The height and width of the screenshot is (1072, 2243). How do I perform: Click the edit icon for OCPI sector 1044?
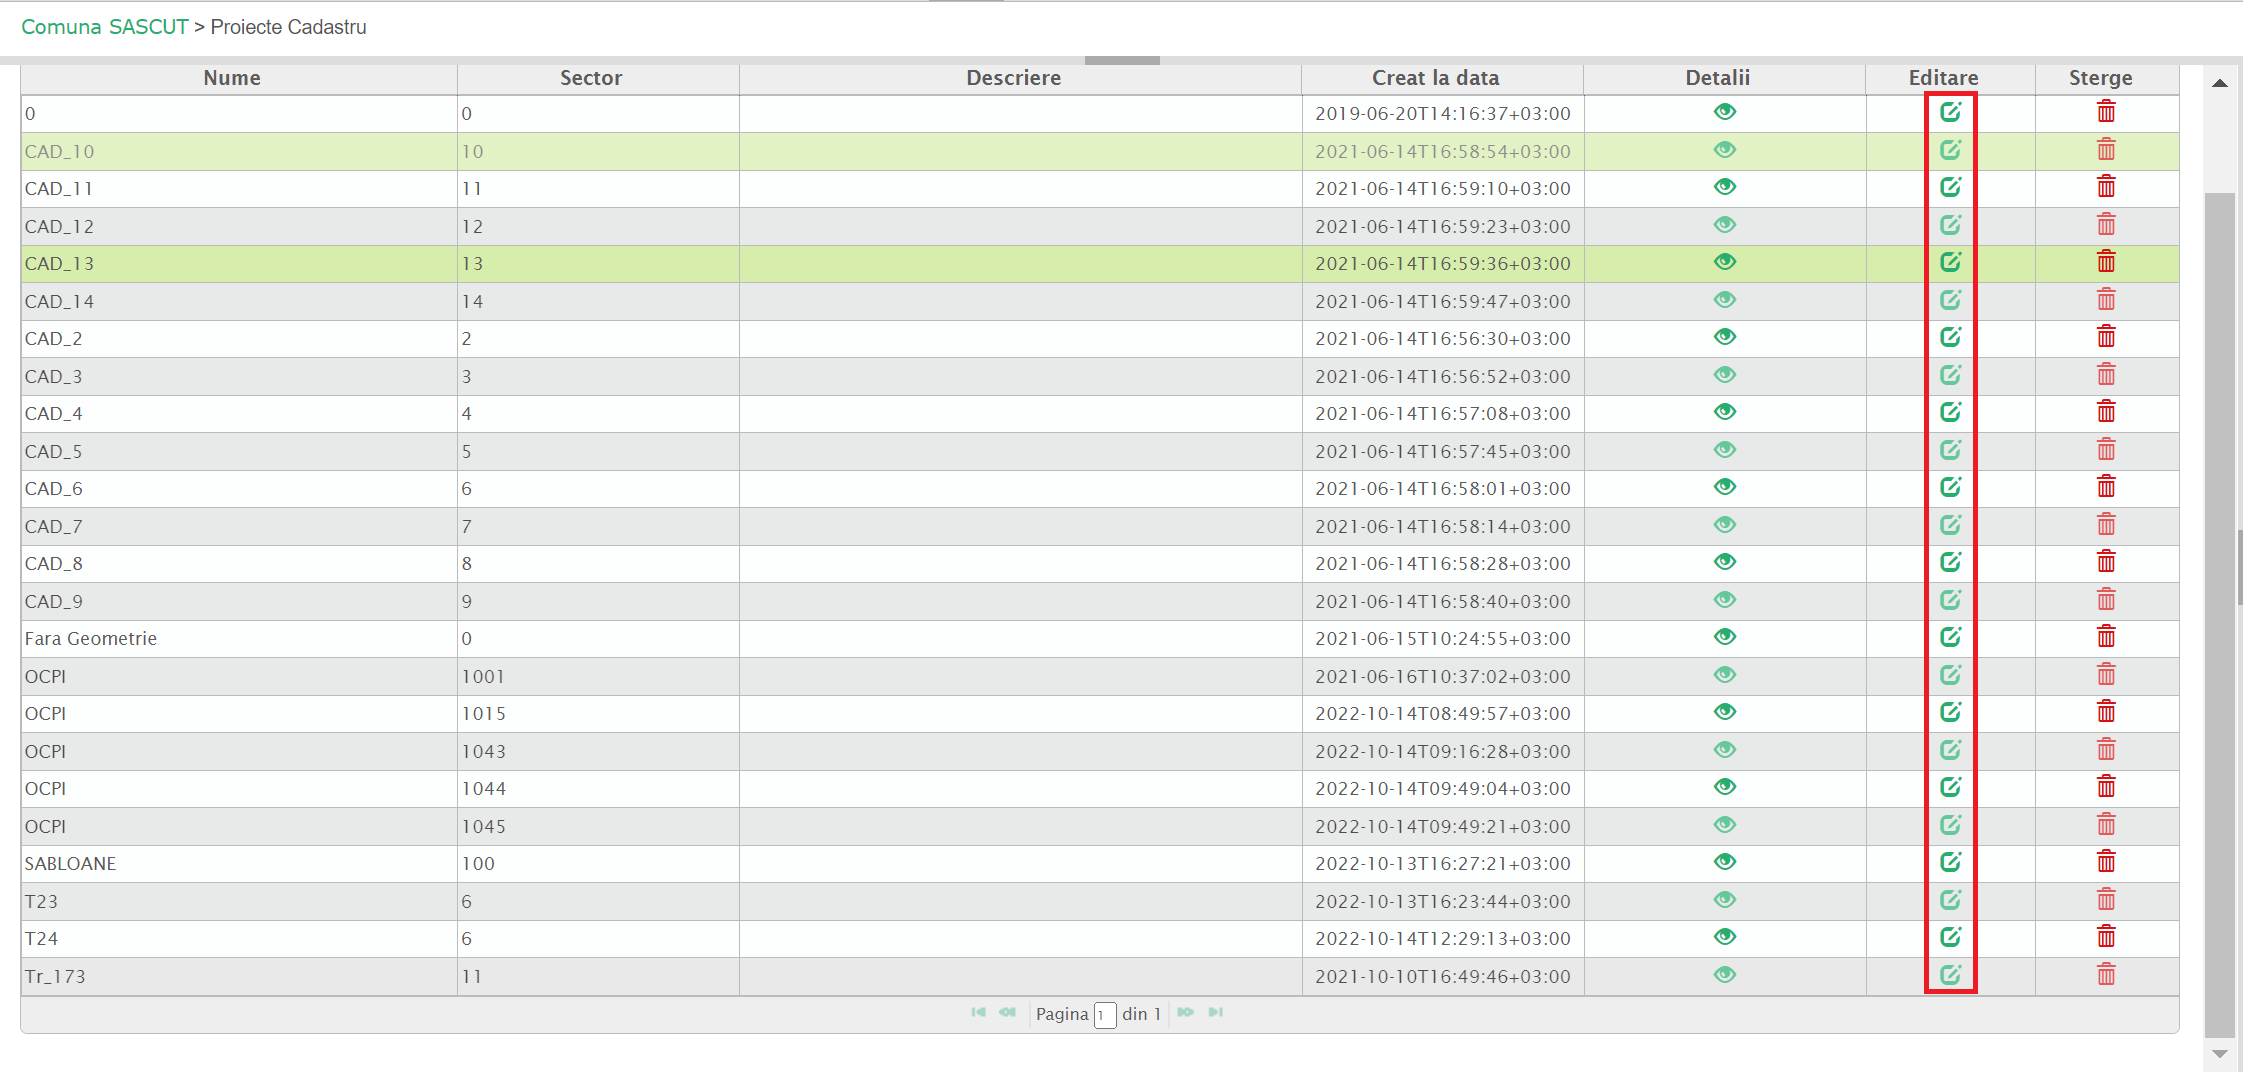pos(1950,787)
